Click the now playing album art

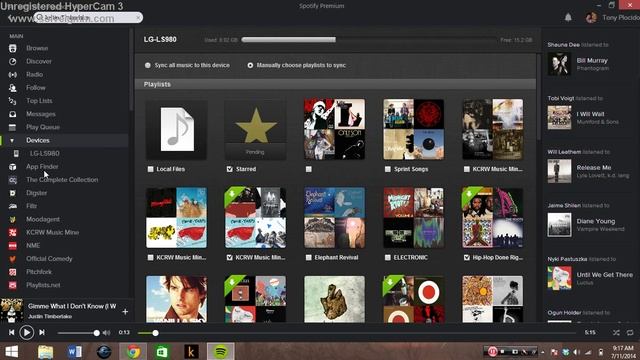coord(12,310)
